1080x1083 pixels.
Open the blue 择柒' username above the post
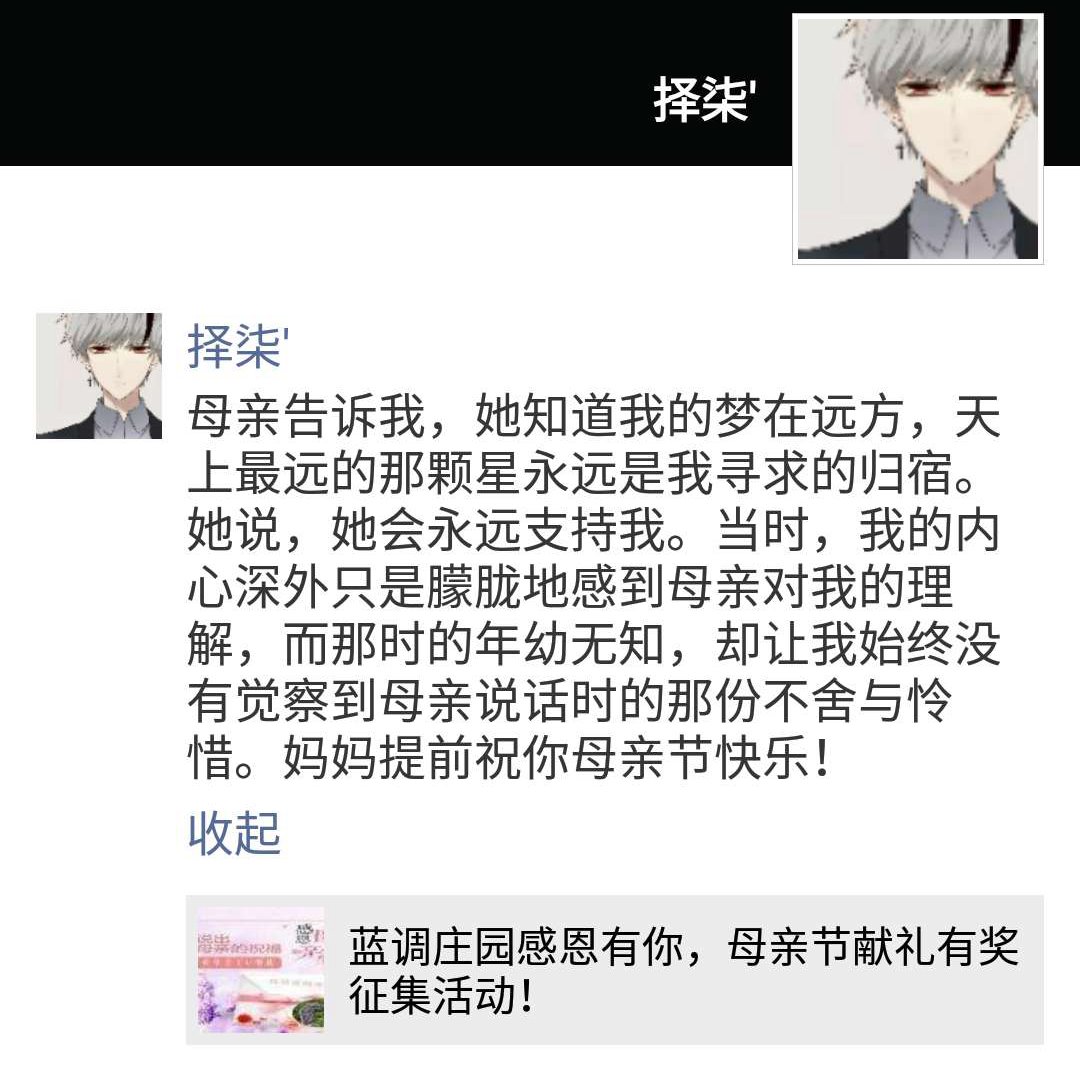[x=238, y=346]
